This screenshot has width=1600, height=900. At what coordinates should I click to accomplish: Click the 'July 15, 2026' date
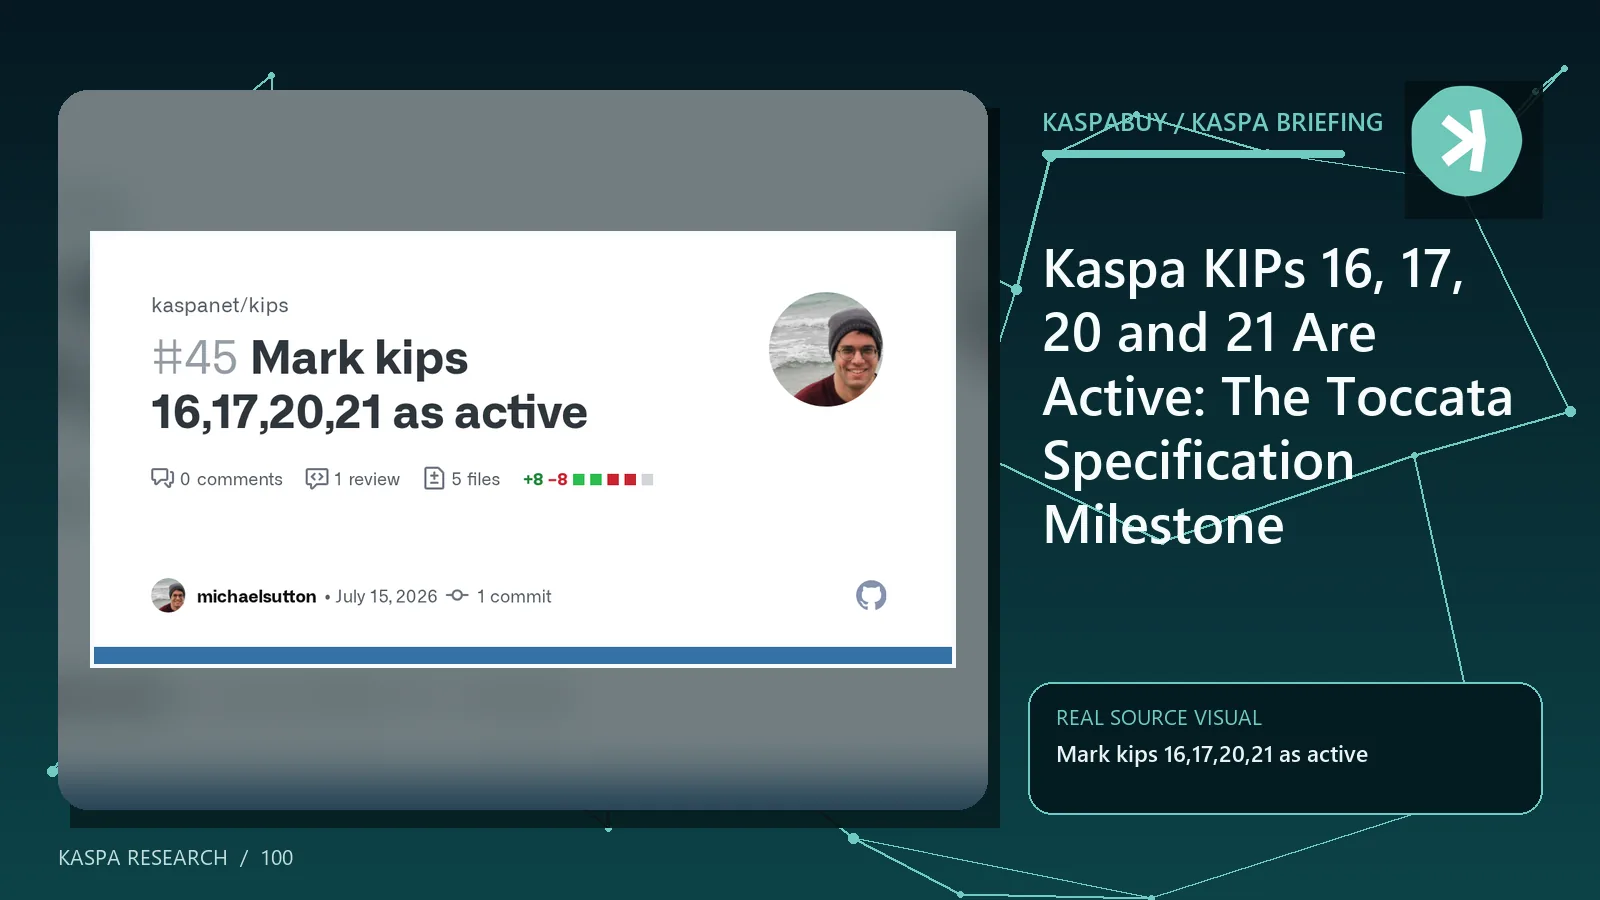tap(386, 596)
